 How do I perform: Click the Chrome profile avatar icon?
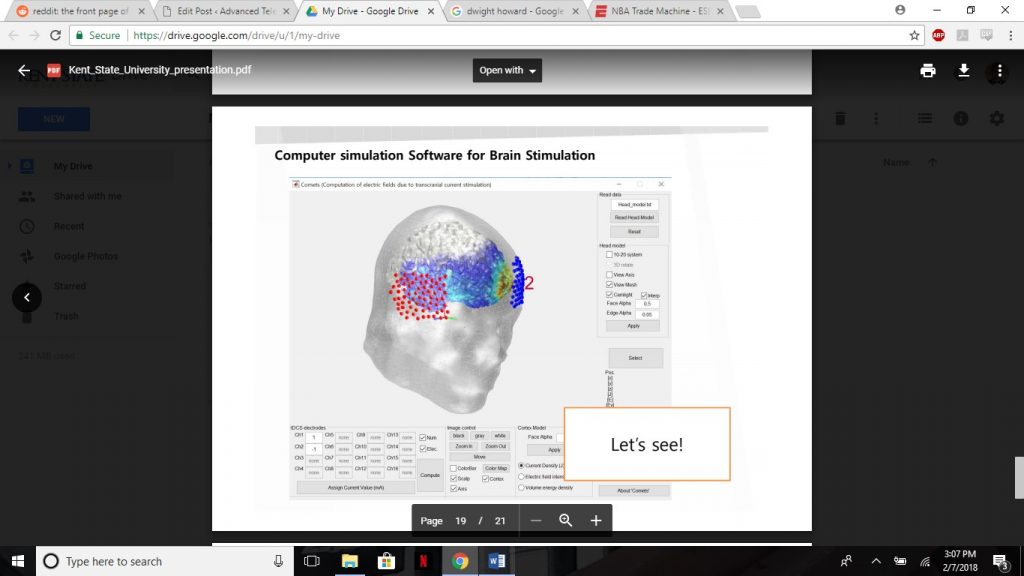900,10
